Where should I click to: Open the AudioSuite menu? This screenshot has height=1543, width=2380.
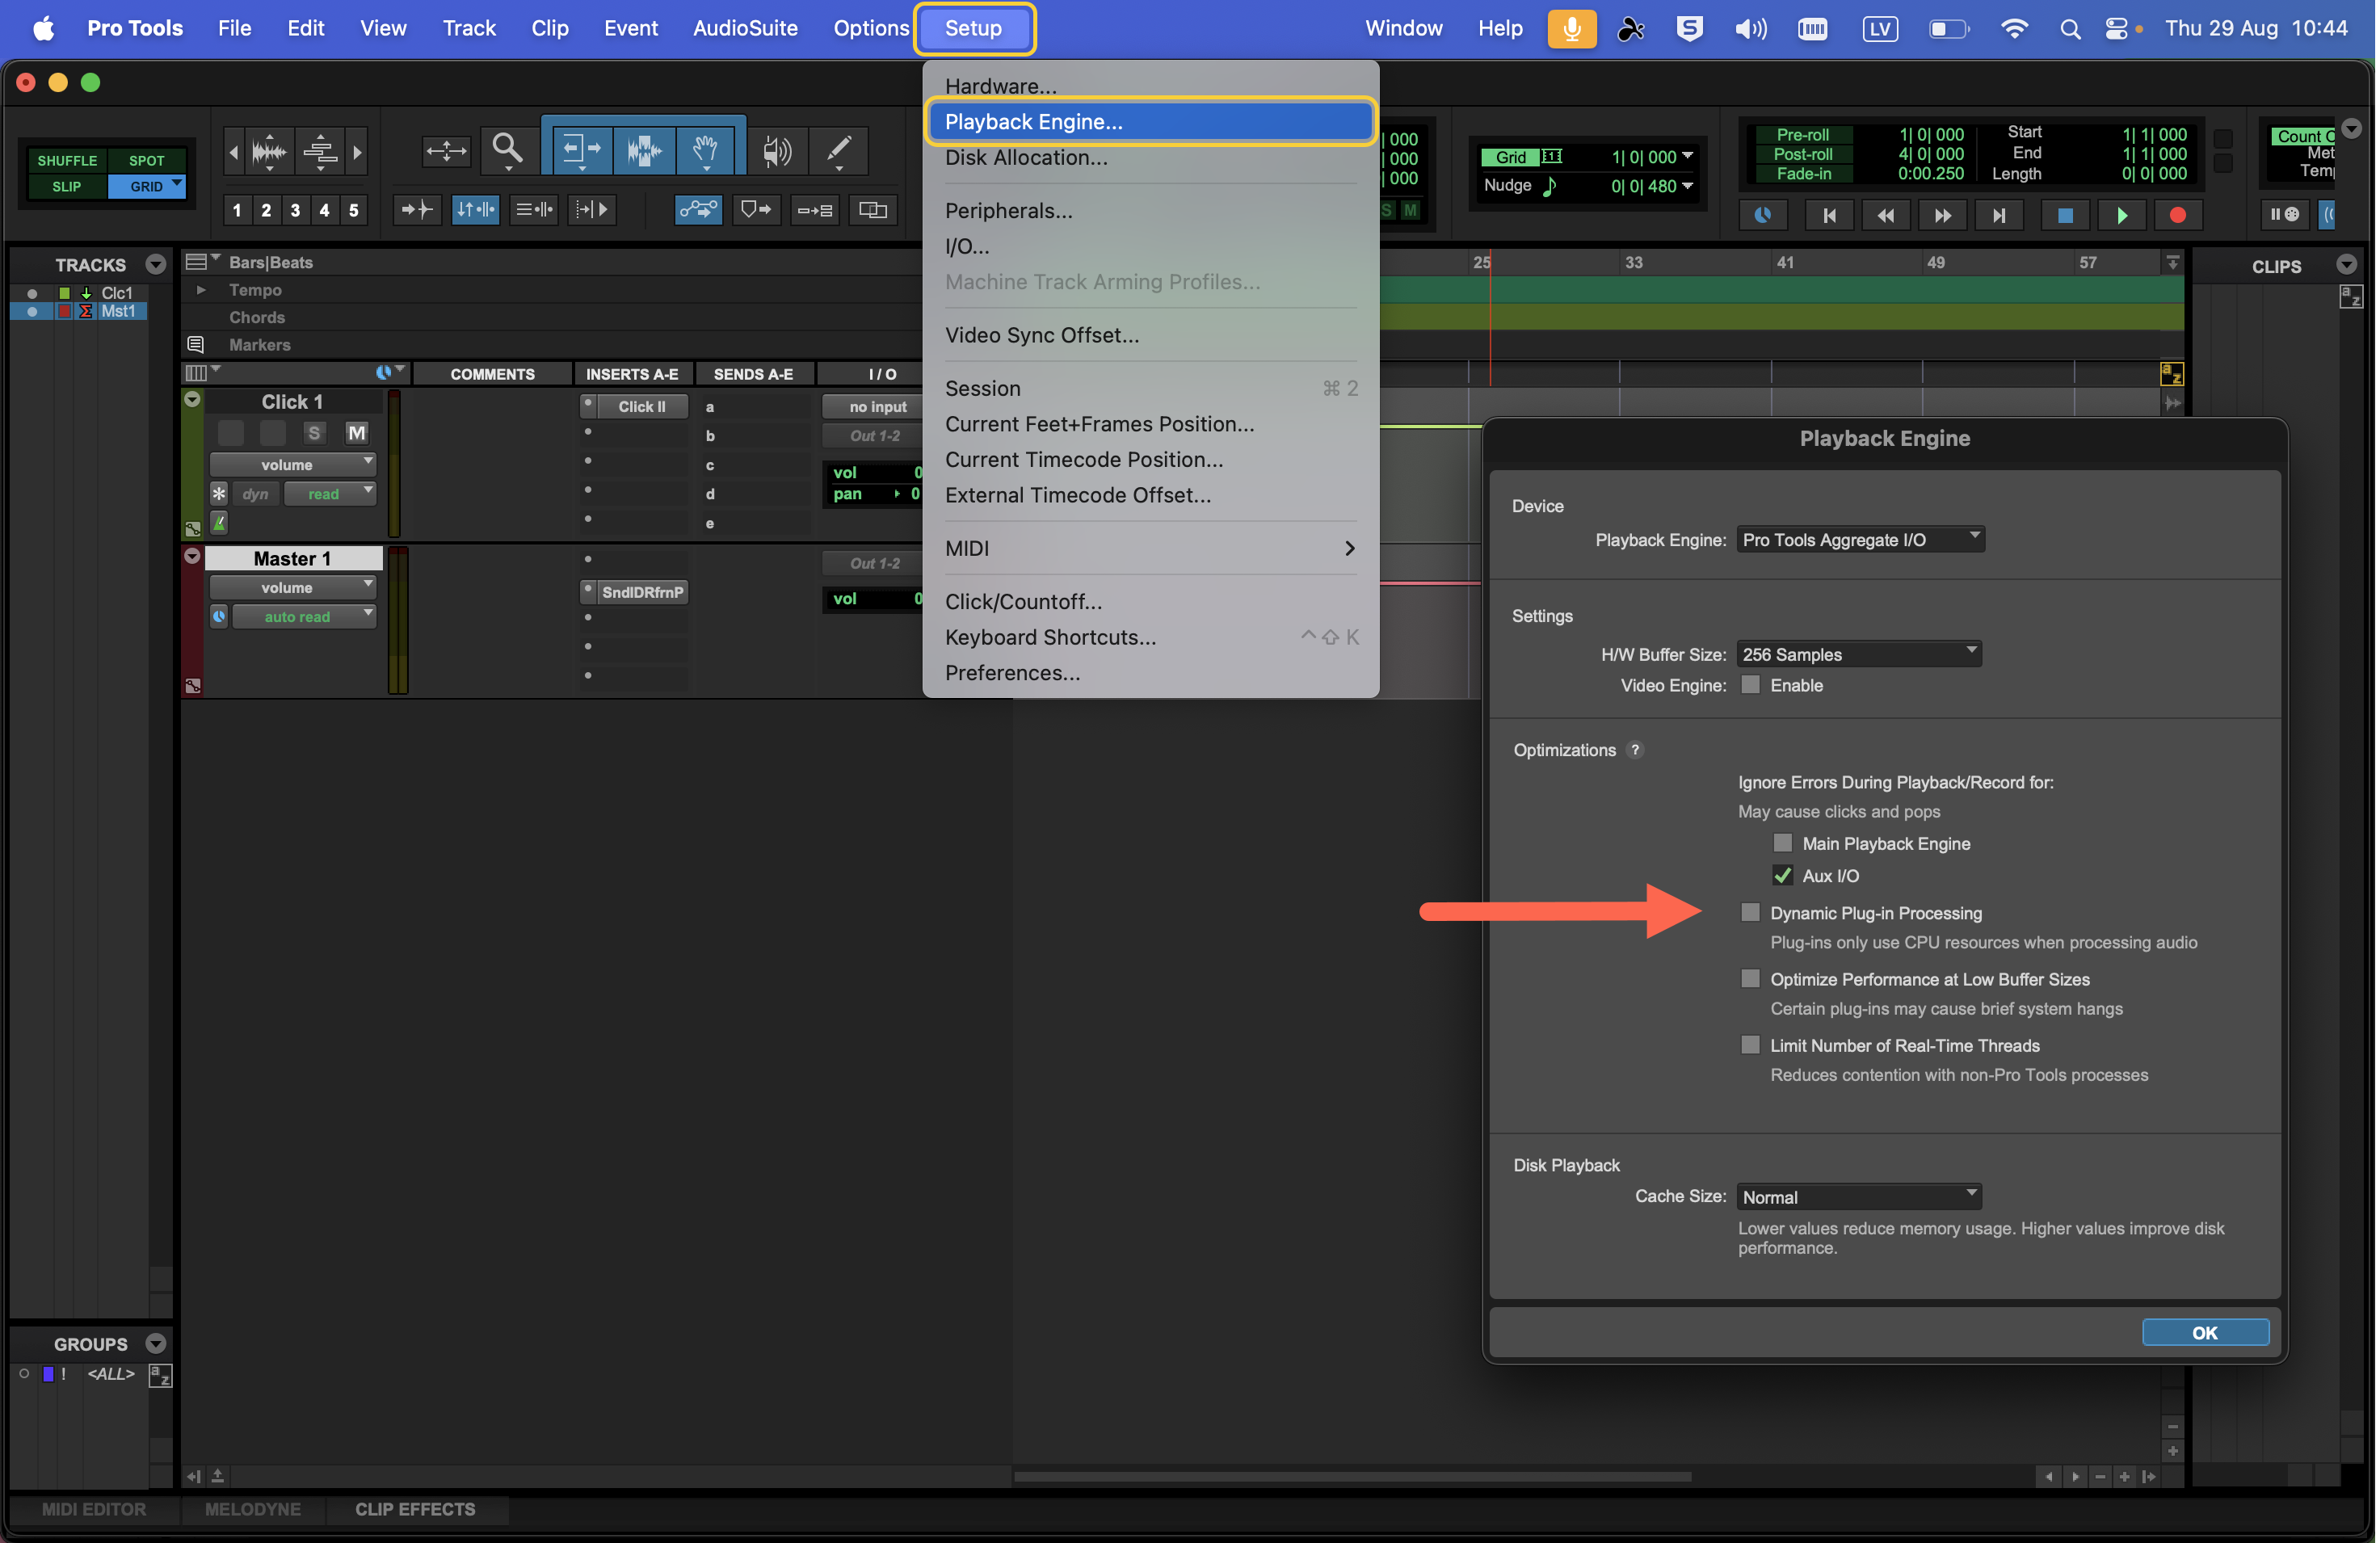click(x=745, y=28)
